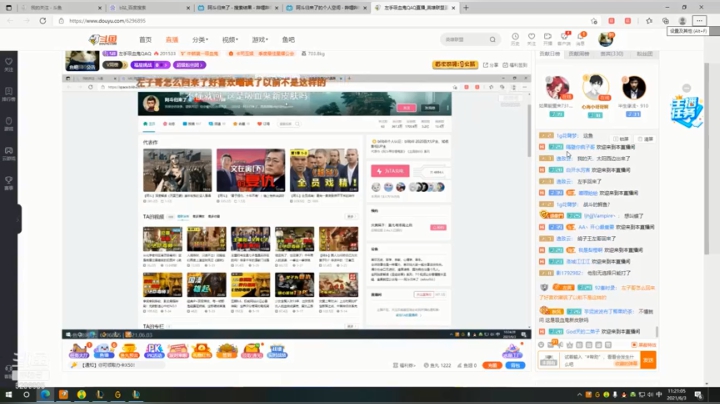Open 鱼吧 in the Douyu navigation
Screen dimensions: 720x404
pos(288,40)
